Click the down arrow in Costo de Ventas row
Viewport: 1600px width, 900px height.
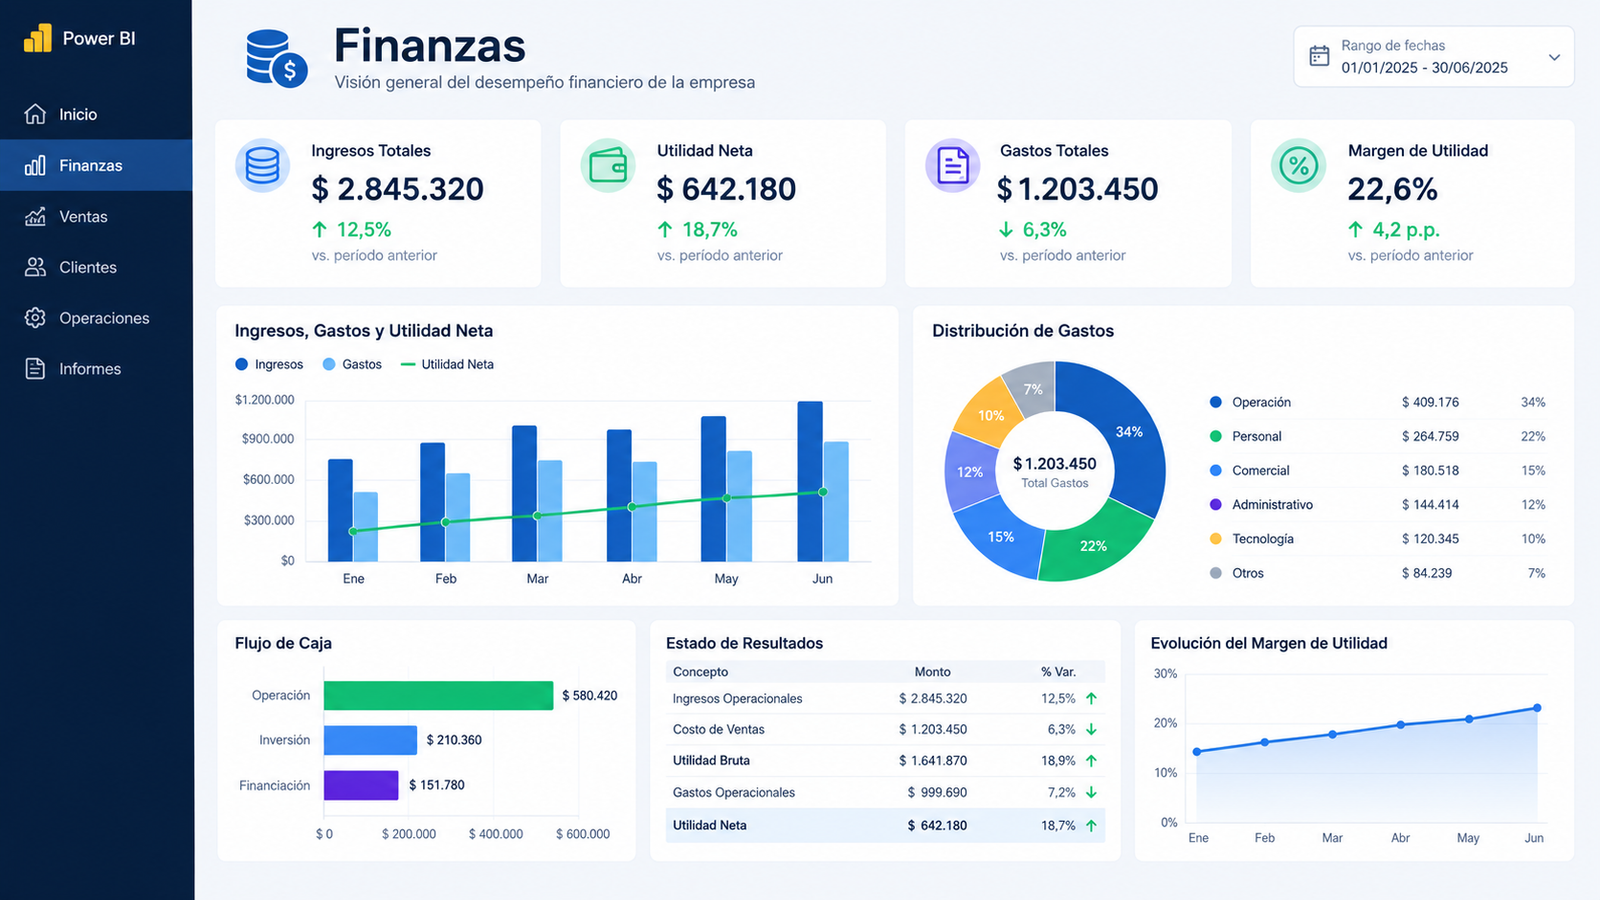coord(1091,730)
